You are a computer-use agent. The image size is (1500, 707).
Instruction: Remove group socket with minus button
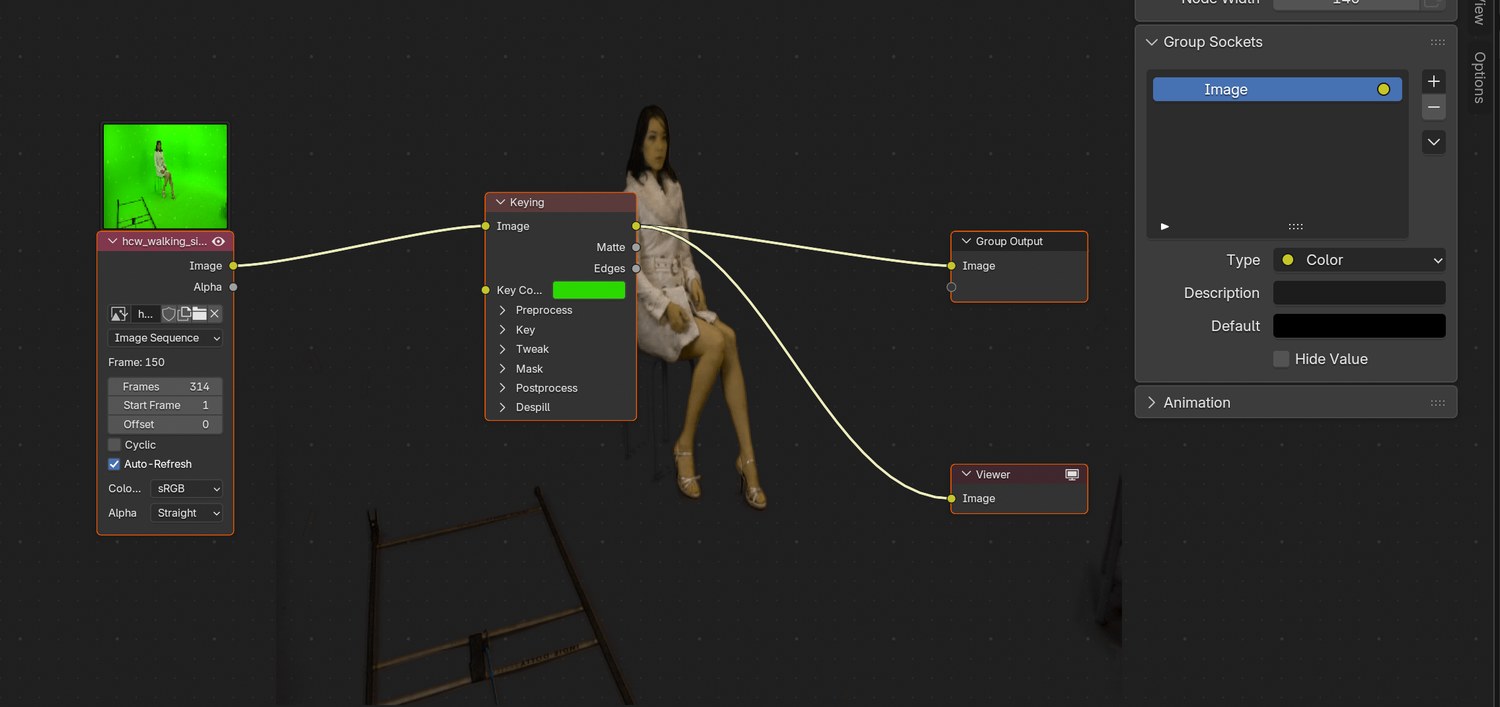tap(1434, 107)
